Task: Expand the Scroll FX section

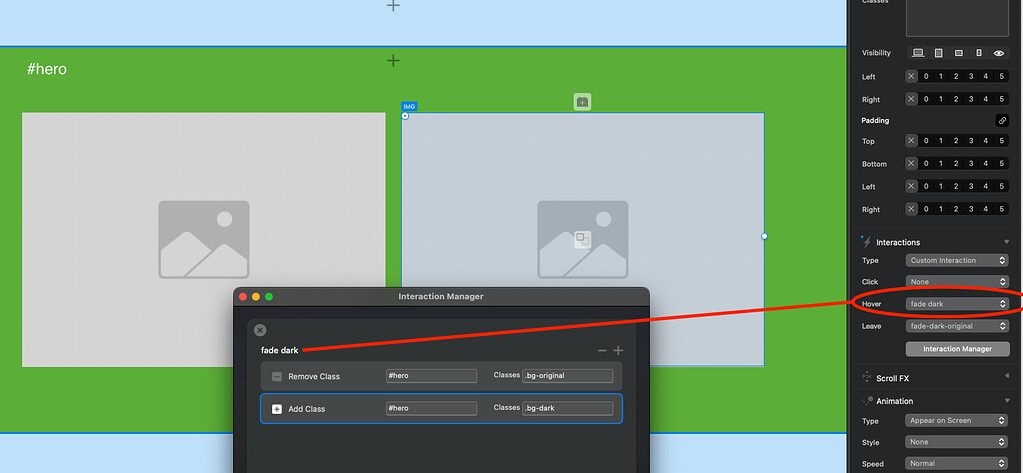Action: 1006,378
